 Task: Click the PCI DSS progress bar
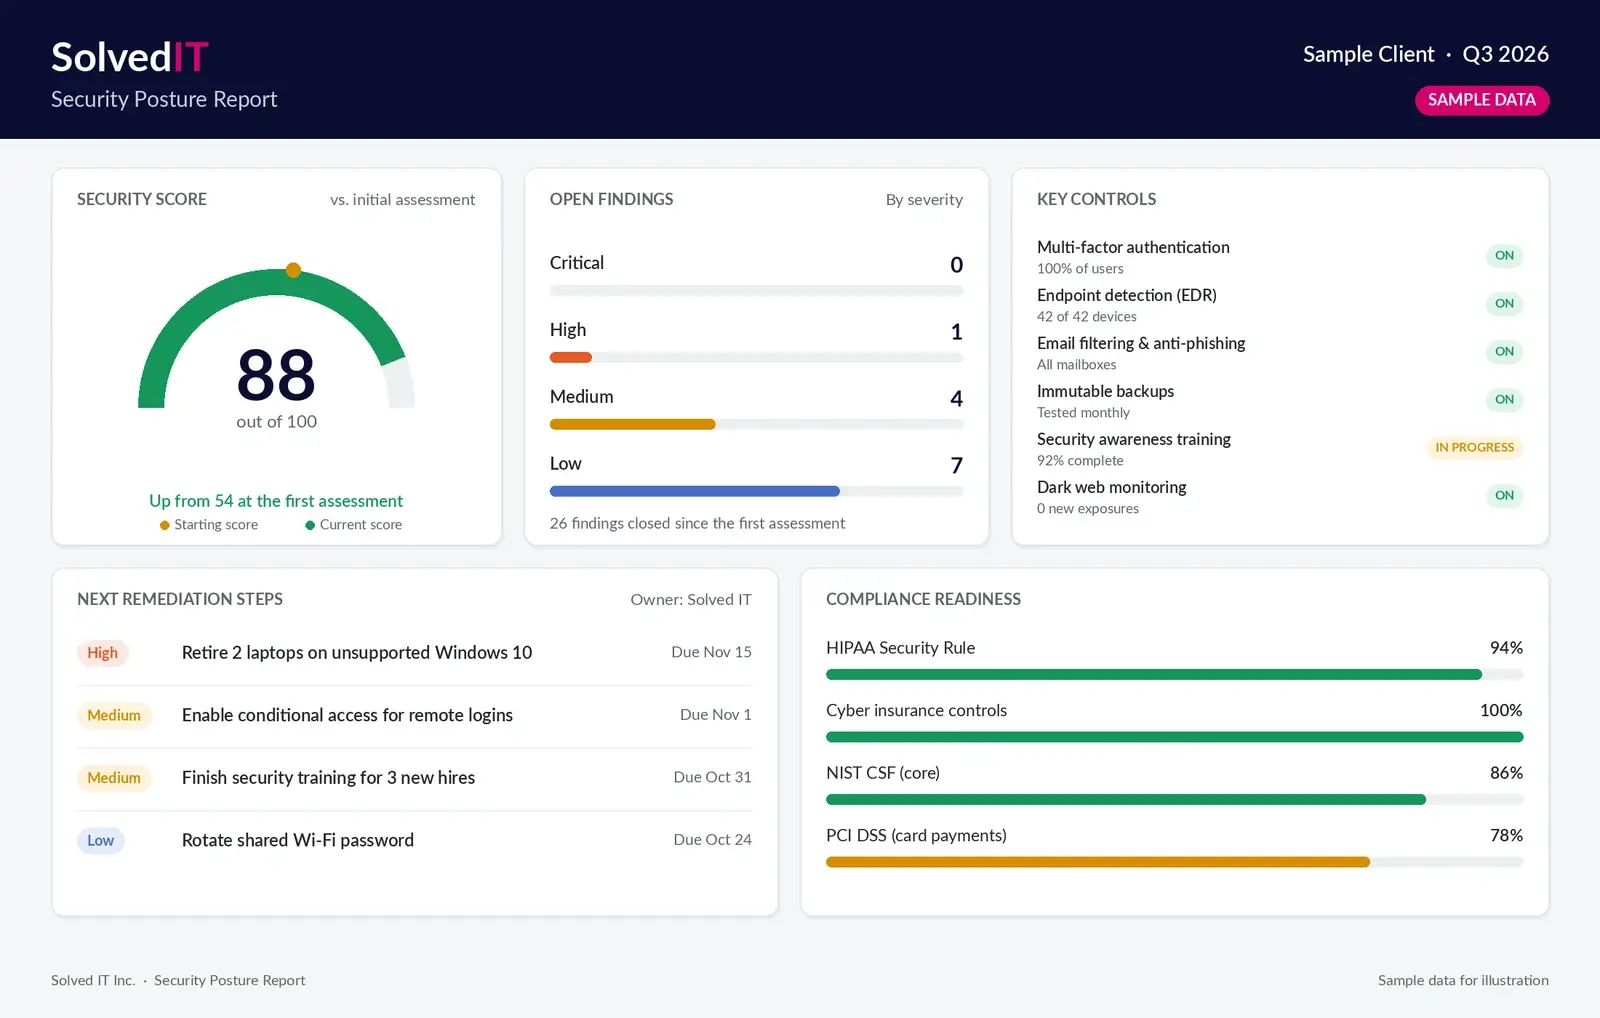coord(1174,862)
